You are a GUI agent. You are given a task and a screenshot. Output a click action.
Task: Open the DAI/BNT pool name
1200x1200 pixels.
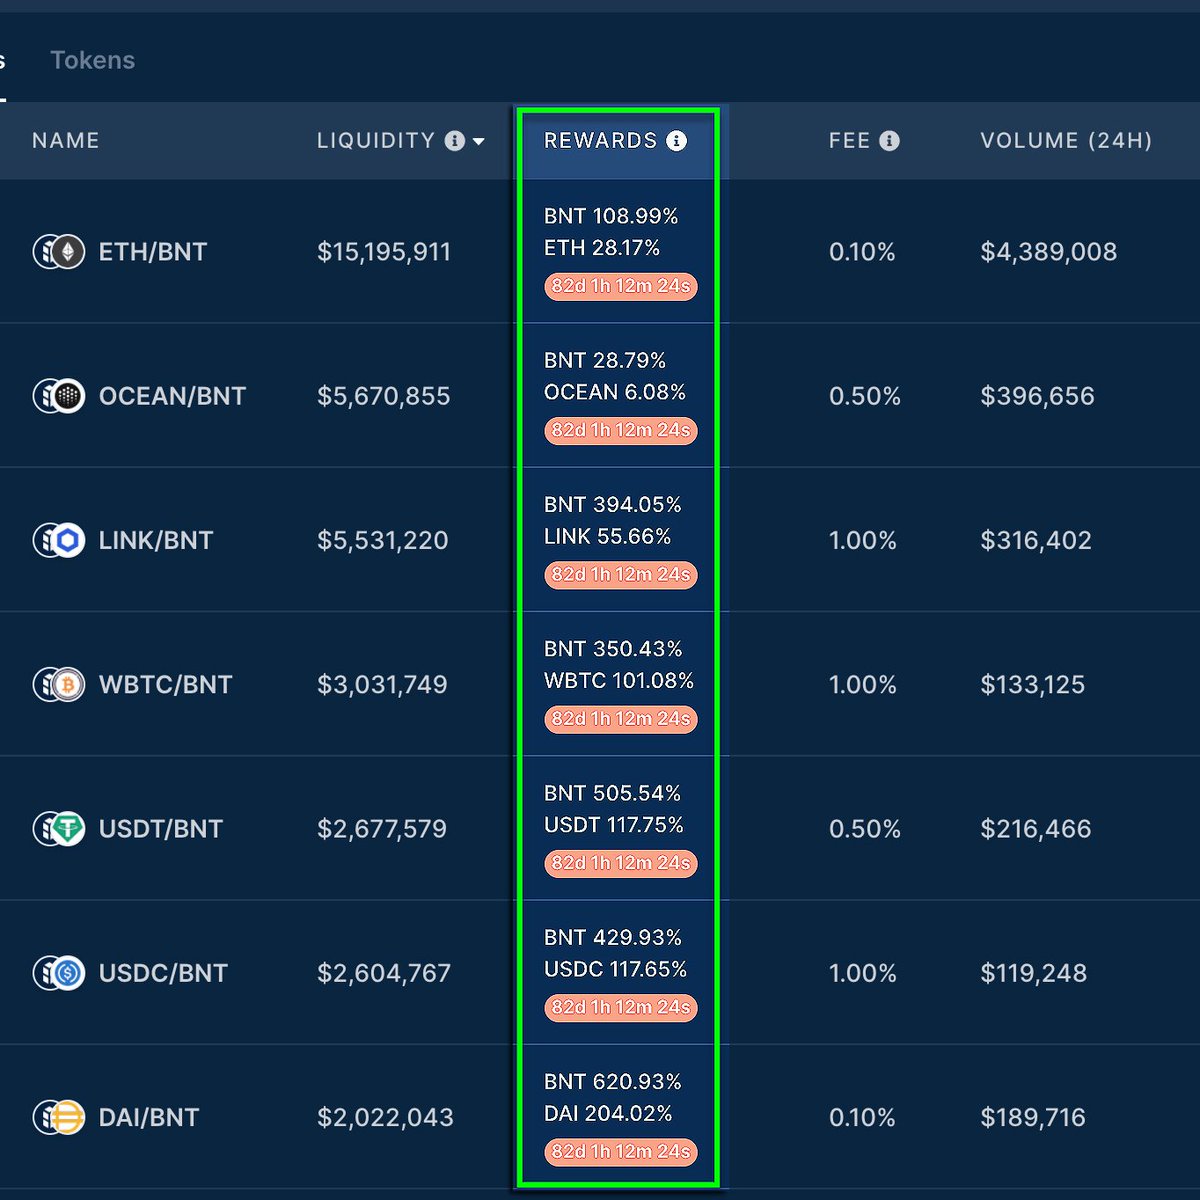tap(149, 1117)
